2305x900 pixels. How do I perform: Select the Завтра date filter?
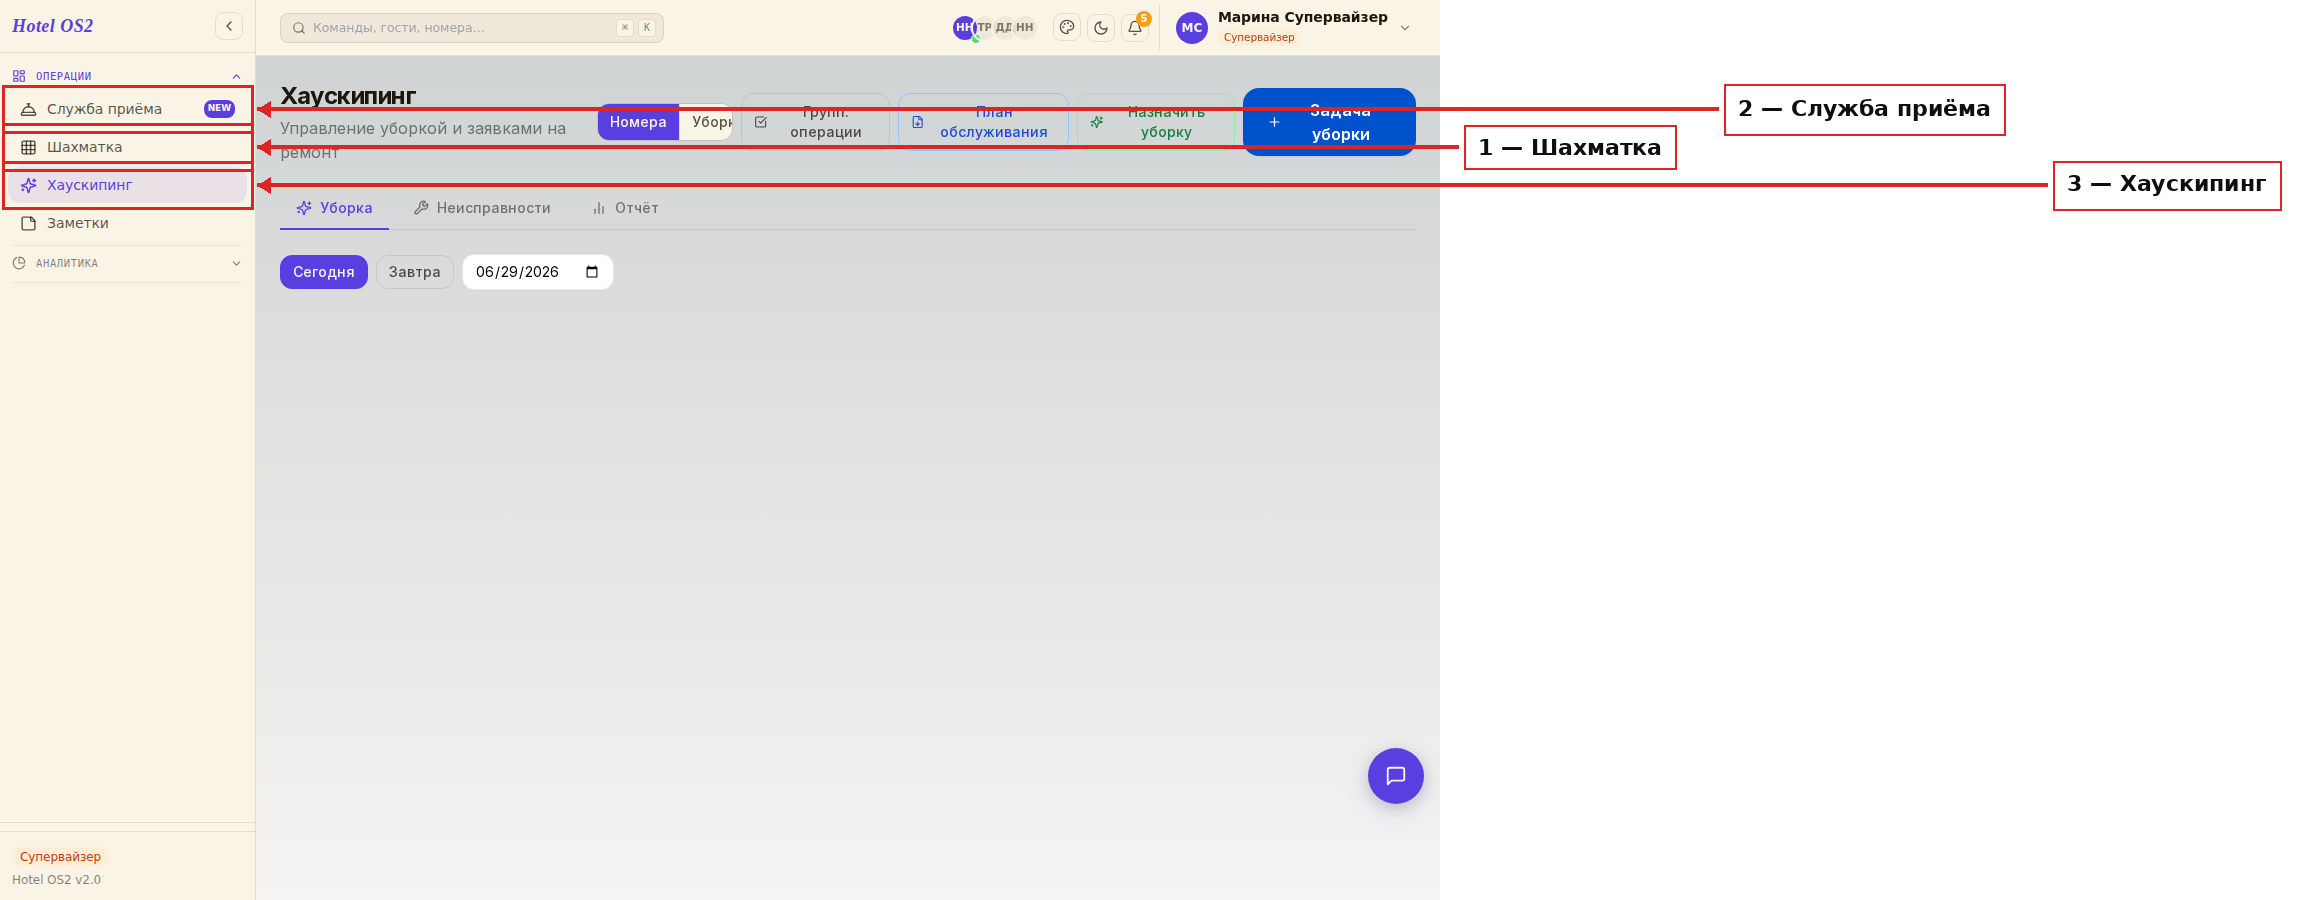tap(414, 272)
